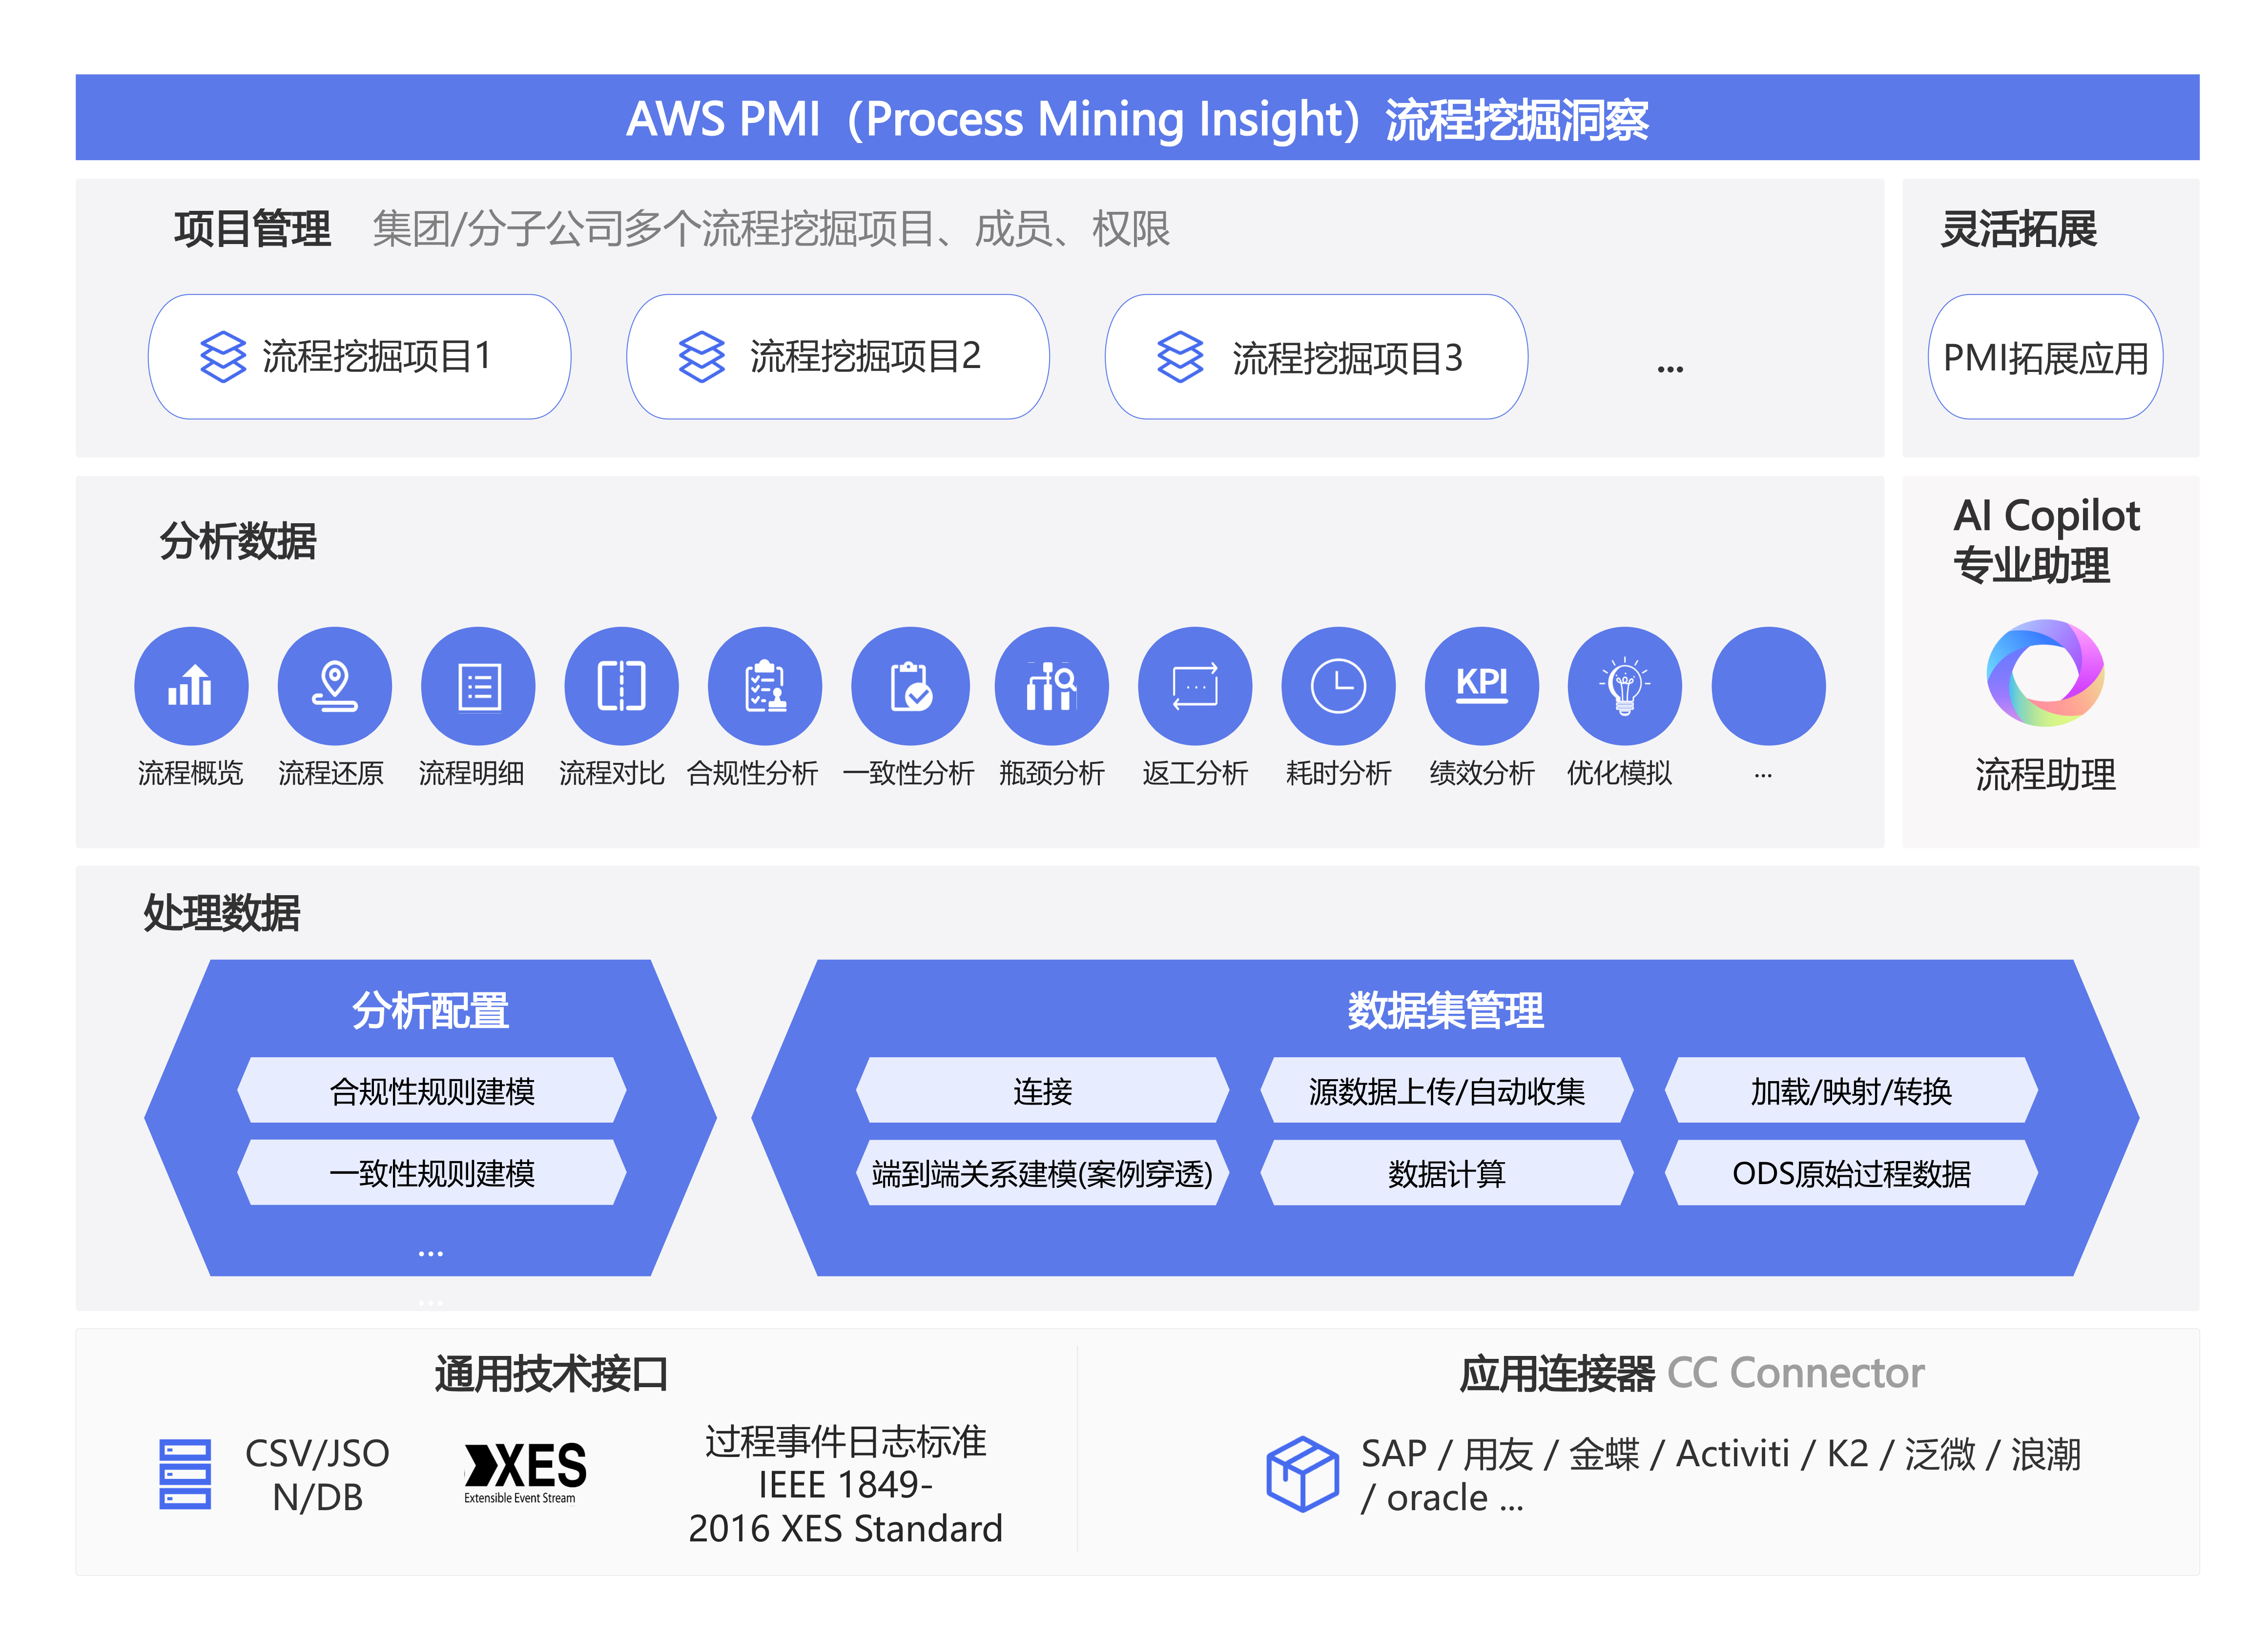Image resolution: width=2268 pixels, height=1640 pixels.
Task: Open the PMI拓展应用 button
Action: (2045, 357)
